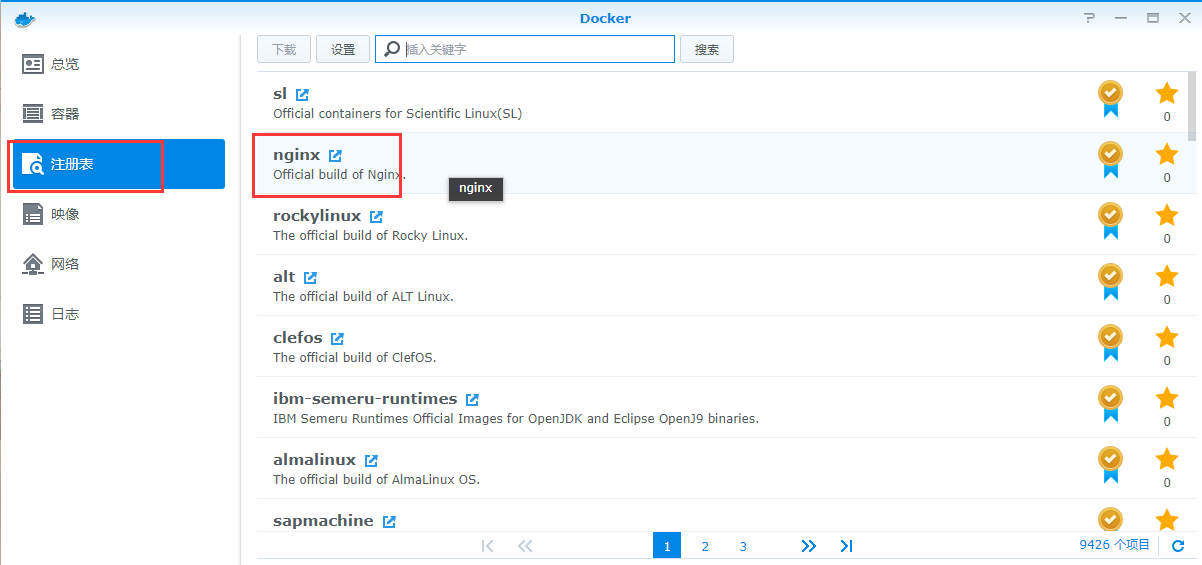Click official badge icon on ibm-semeru-runtimes row
The height and width of the screenshot is (565, 1202).
[1110, 404]
